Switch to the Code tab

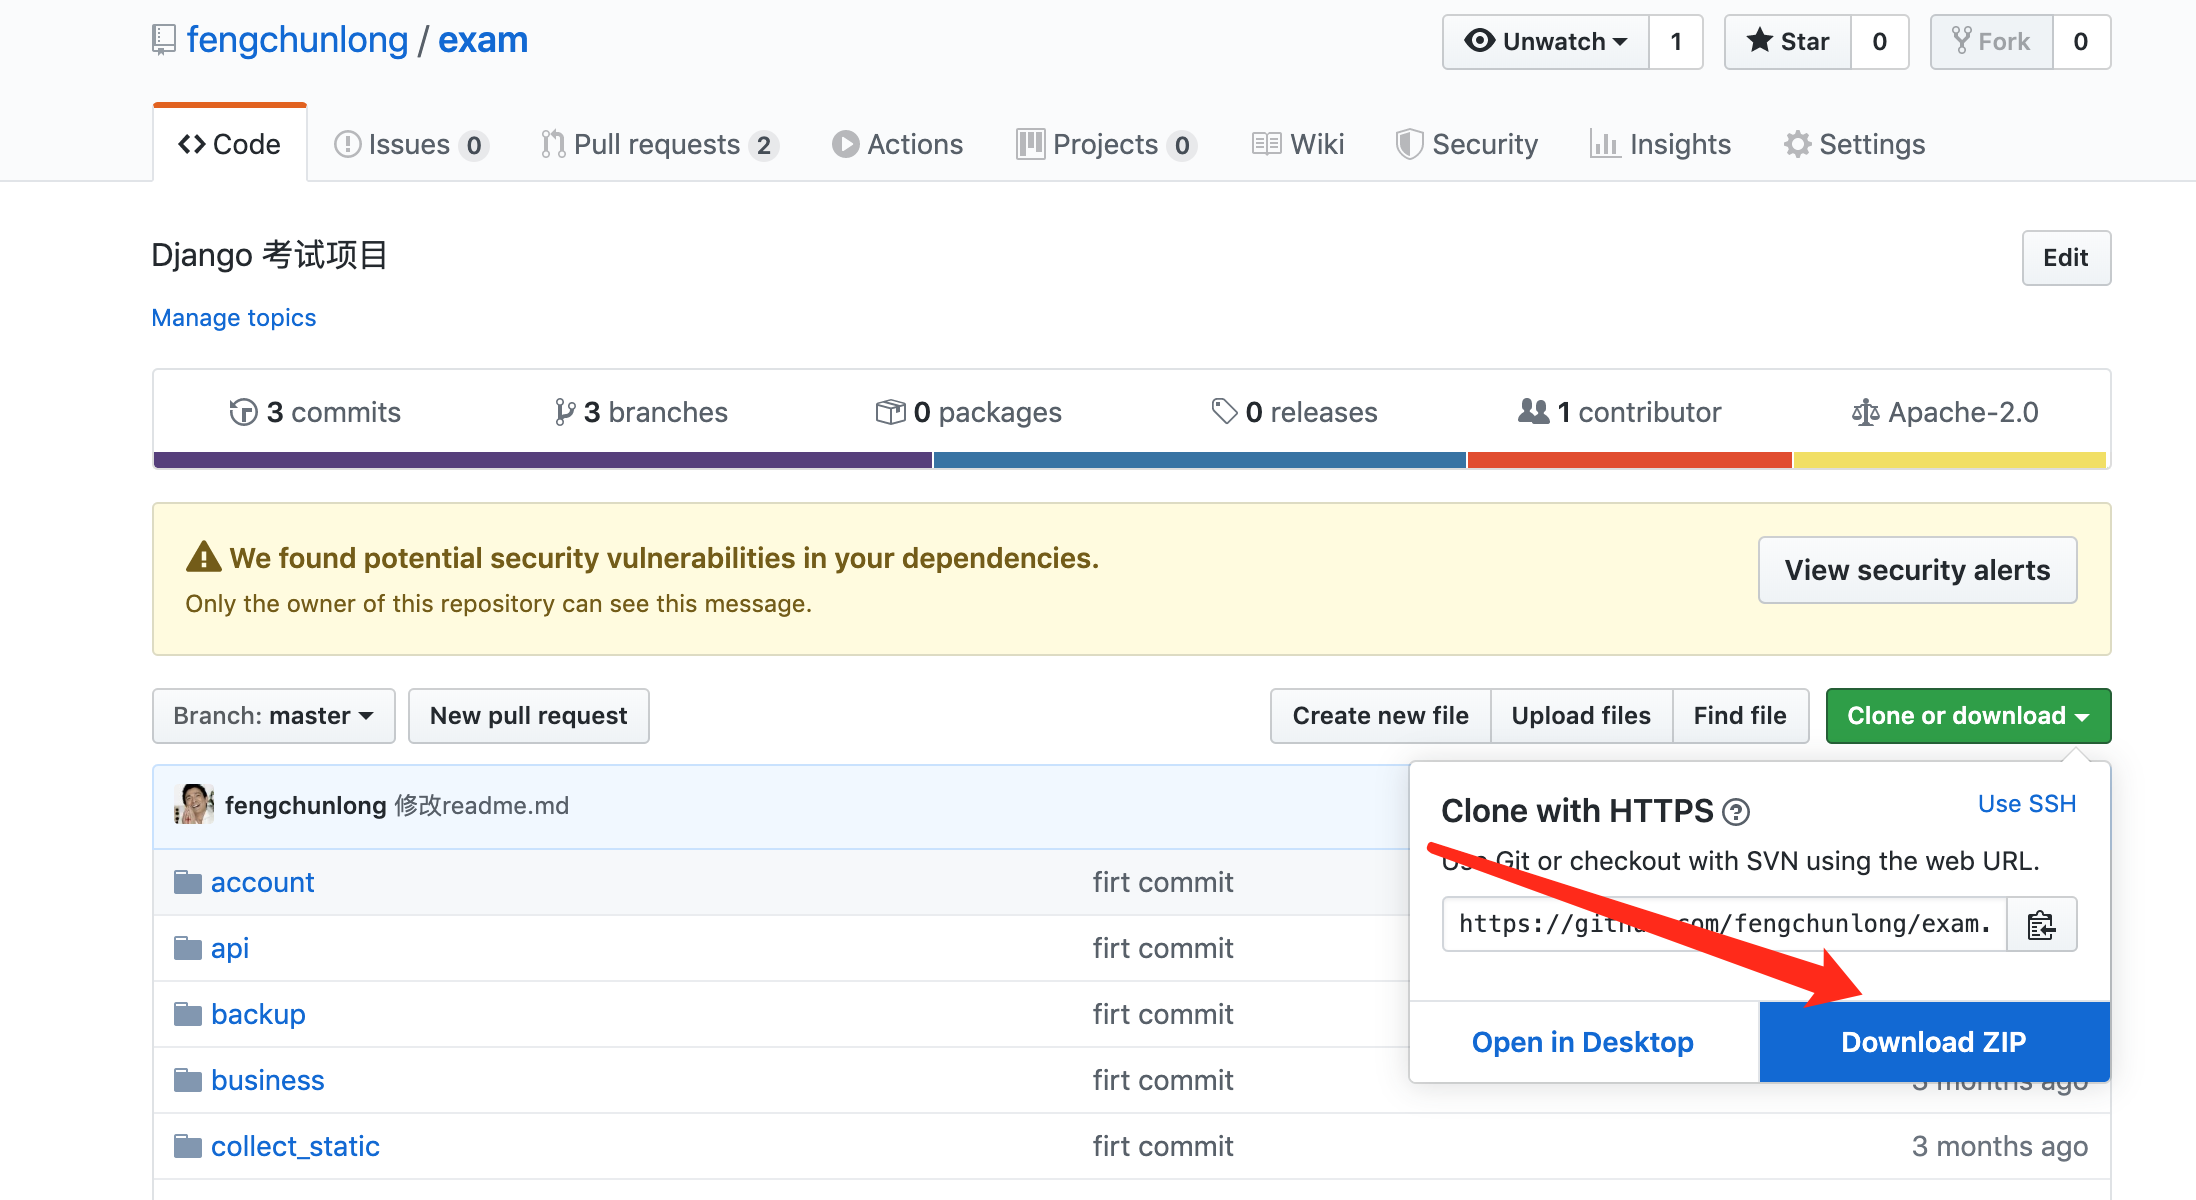pyautogui.click(x=230, y=144)
